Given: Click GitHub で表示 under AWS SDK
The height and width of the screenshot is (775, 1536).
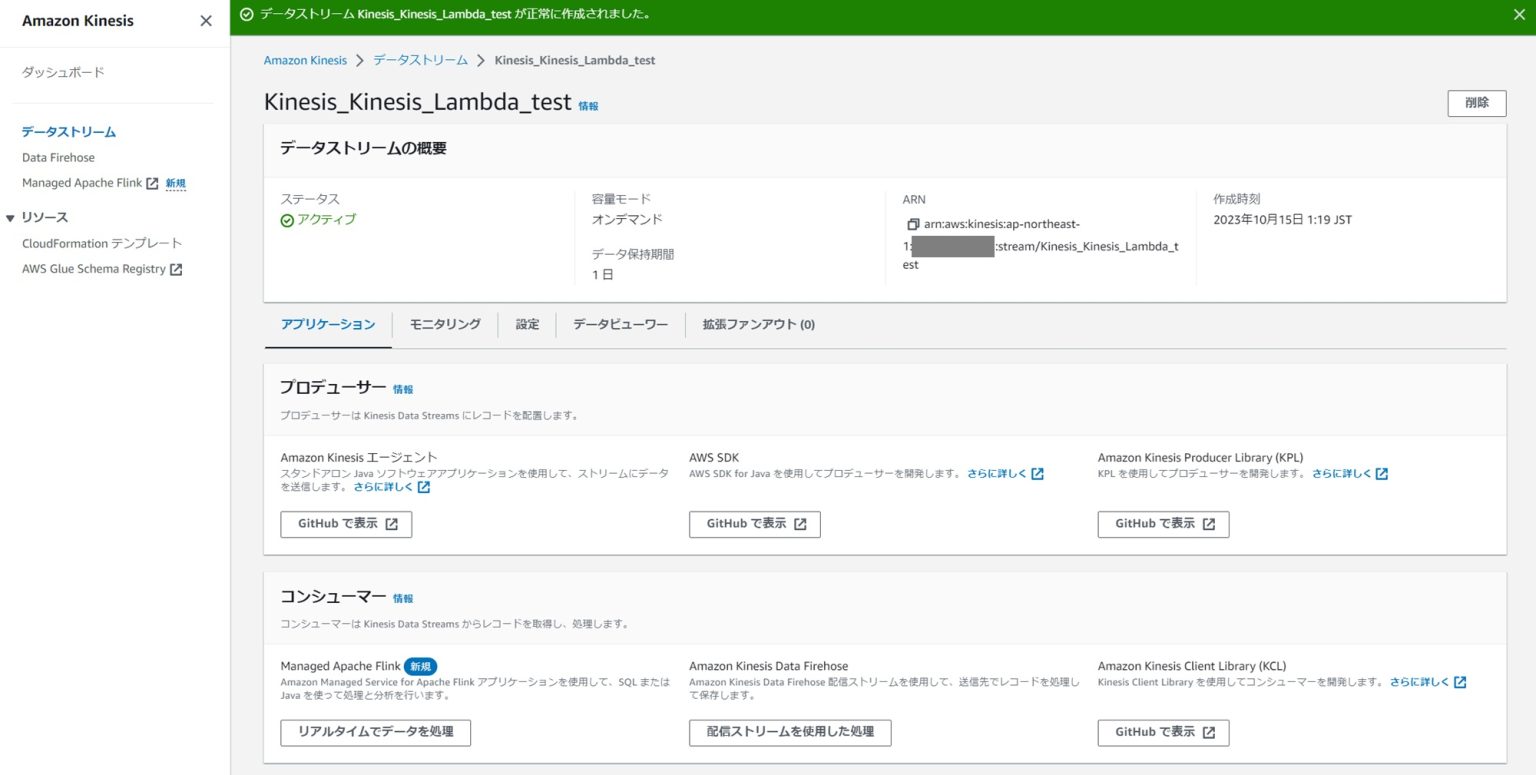Looking at the screenshot, I should pos(754,524).
